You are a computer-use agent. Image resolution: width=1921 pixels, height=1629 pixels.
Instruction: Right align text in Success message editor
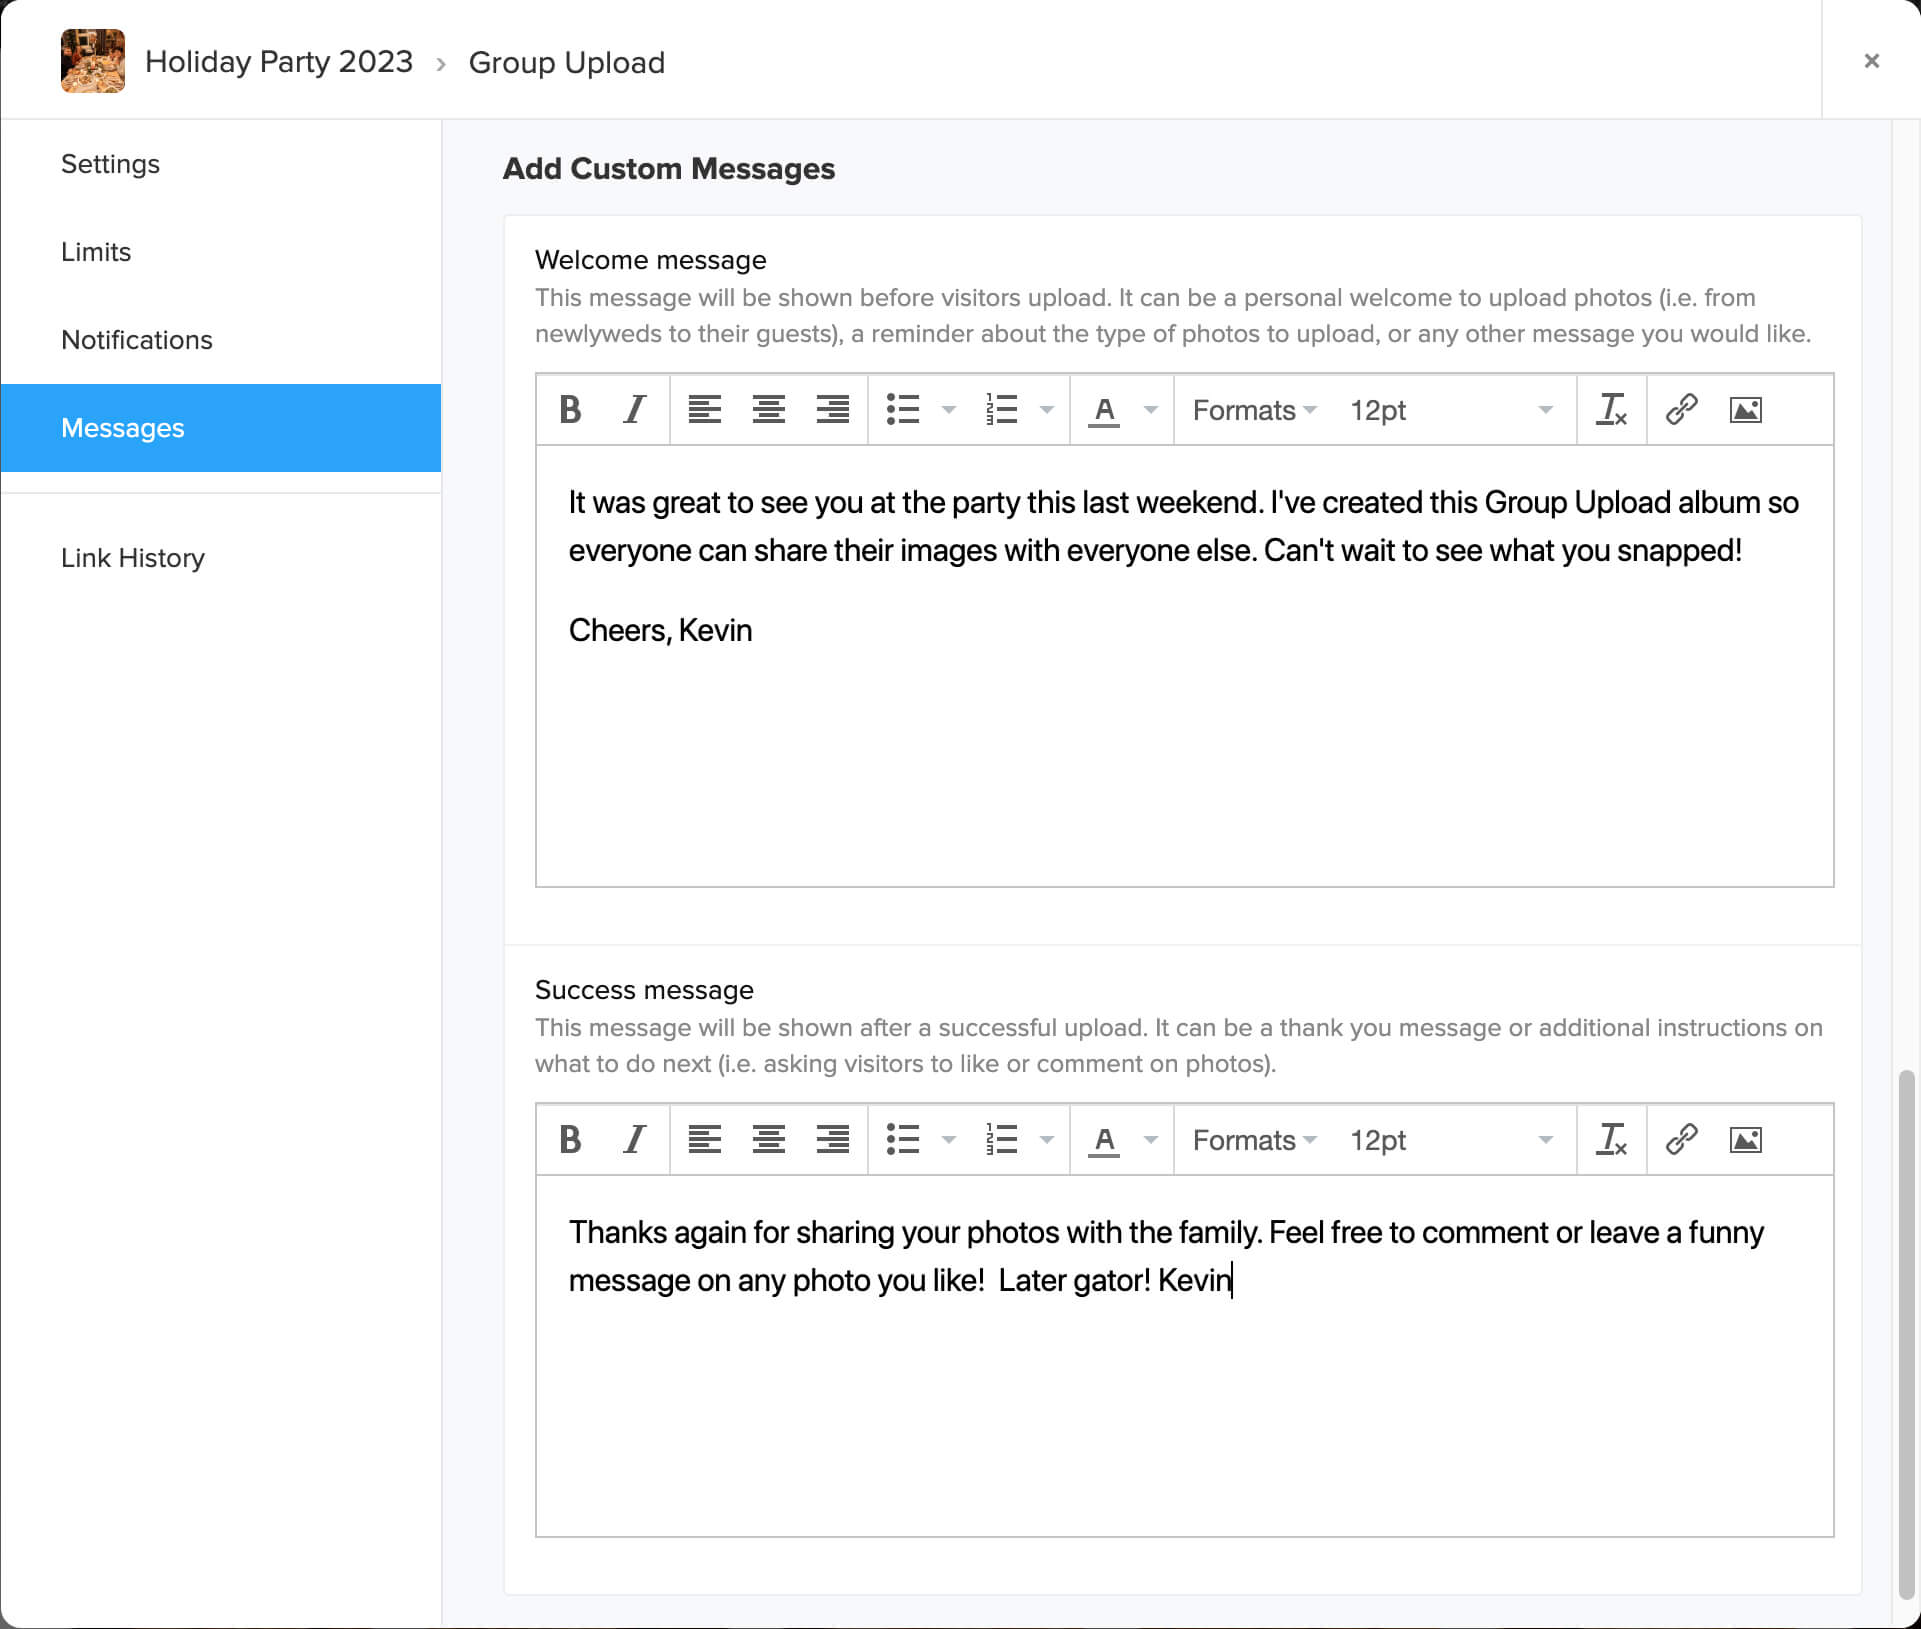pyautogui.click(x=832, y=1140)
